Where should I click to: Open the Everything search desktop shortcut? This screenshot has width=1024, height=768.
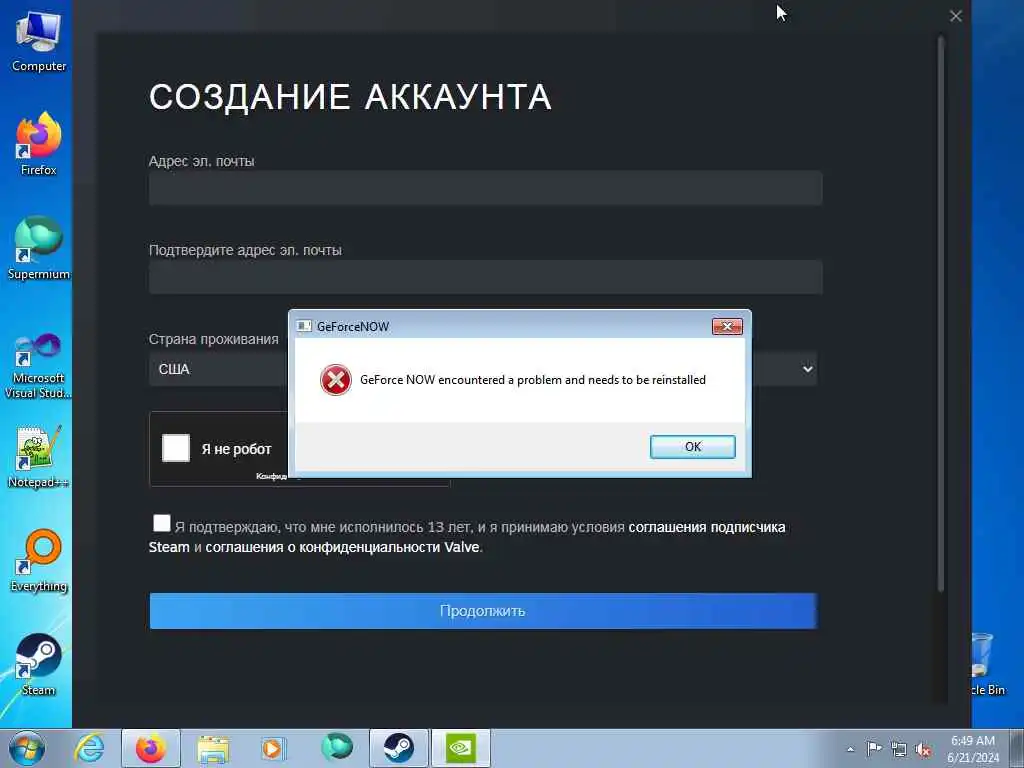tap(39, 560)
